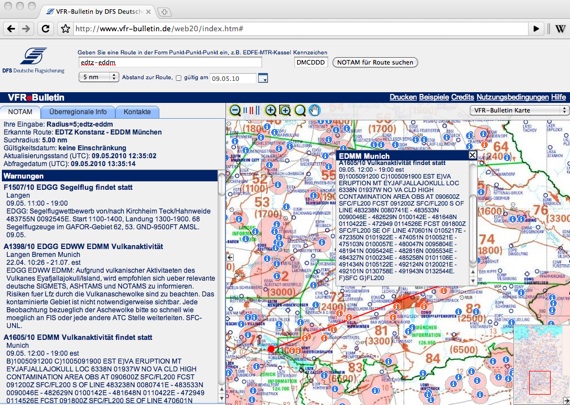
Task: Click the 'Gültigkeitsdatum: keine Einschränkung' line
Action: 65,148
